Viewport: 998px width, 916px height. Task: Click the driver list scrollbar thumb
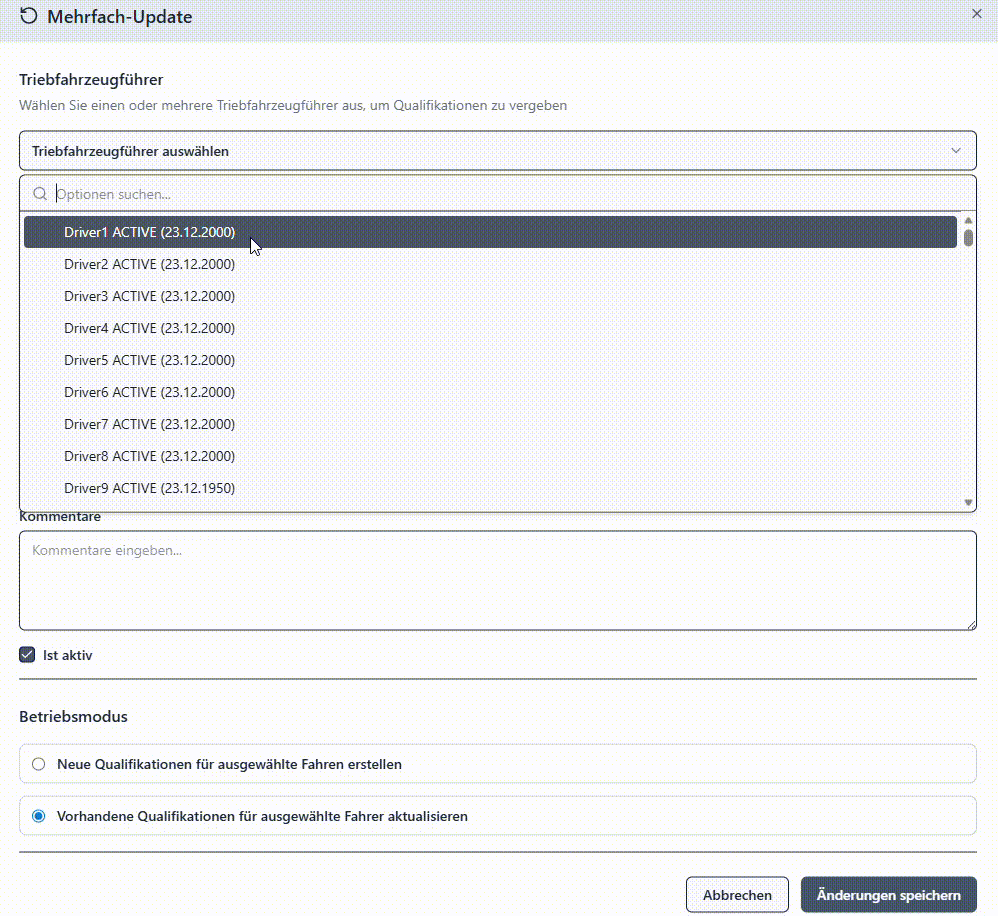click(968, 237)
